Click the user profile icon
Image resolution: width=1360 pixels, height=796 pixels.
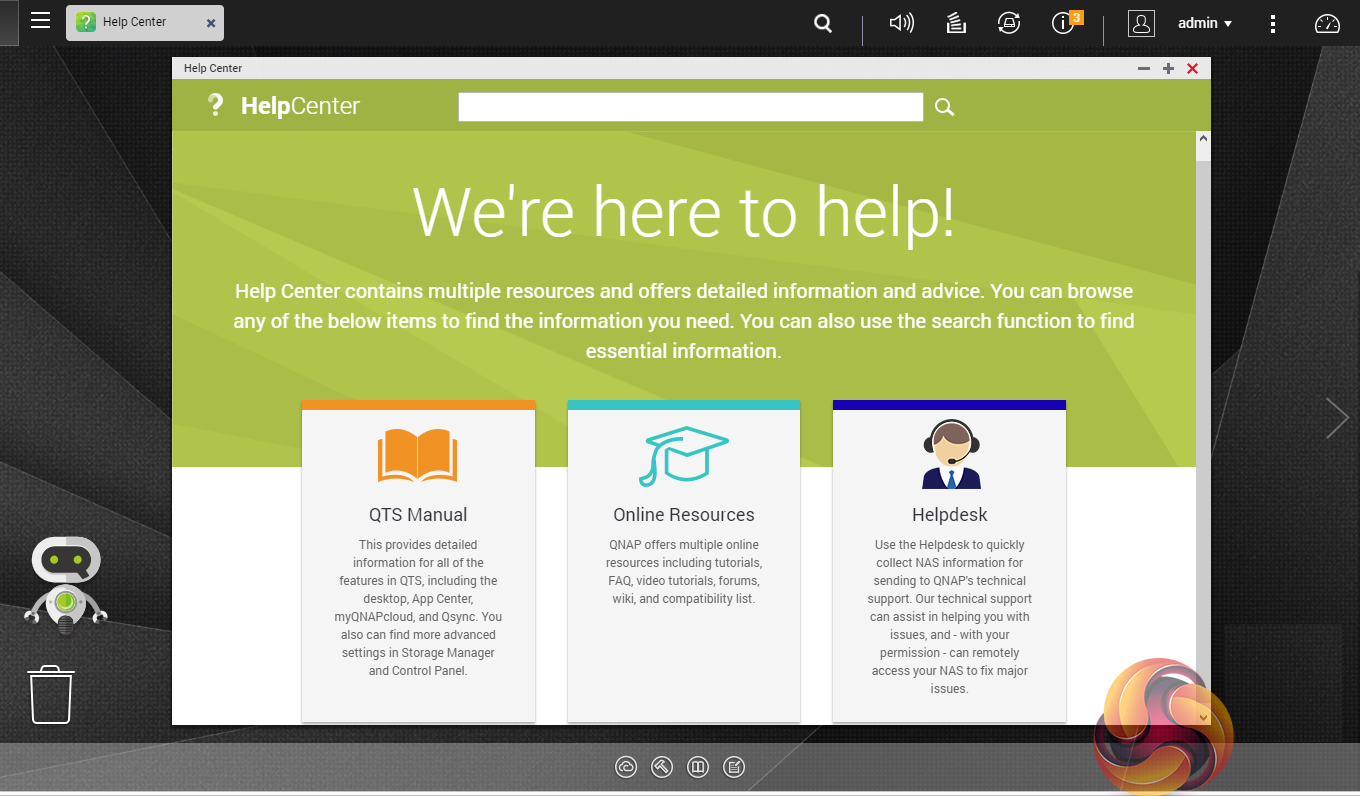click(x=1141, y=23)
